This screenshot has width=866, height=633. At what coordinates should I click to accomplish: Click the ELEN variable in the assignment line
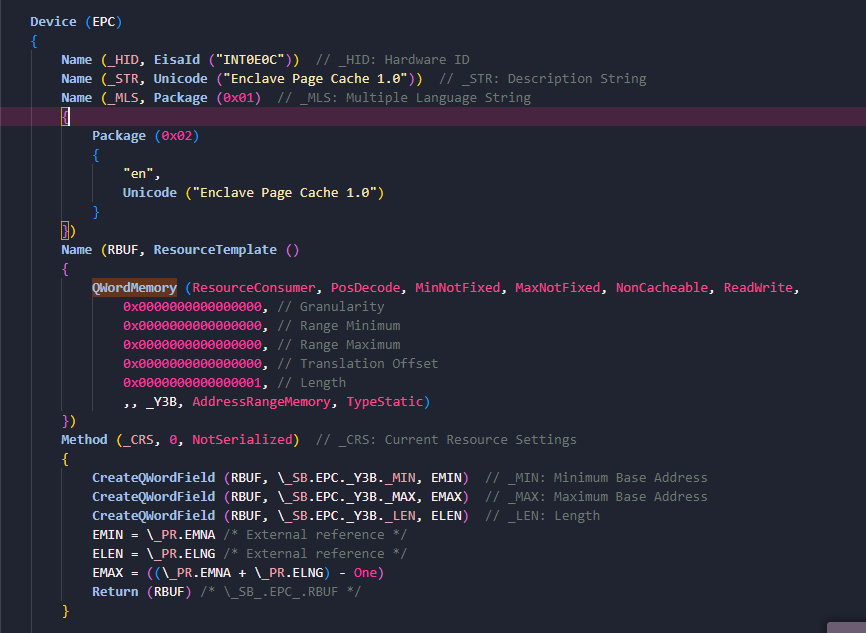tap(108, 553)
